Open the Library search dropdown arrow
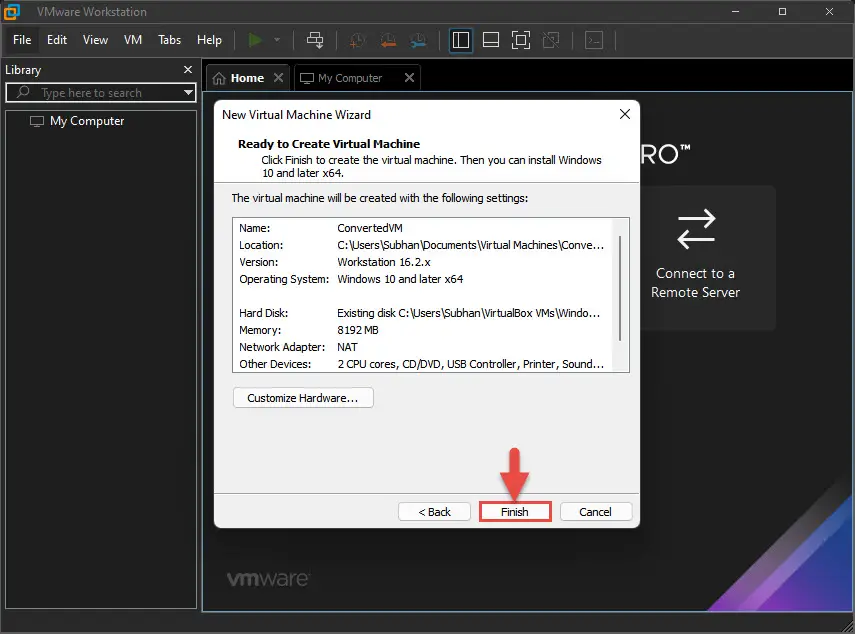The width and height of the screenshot is (855, 634). (x=188, y=92)
